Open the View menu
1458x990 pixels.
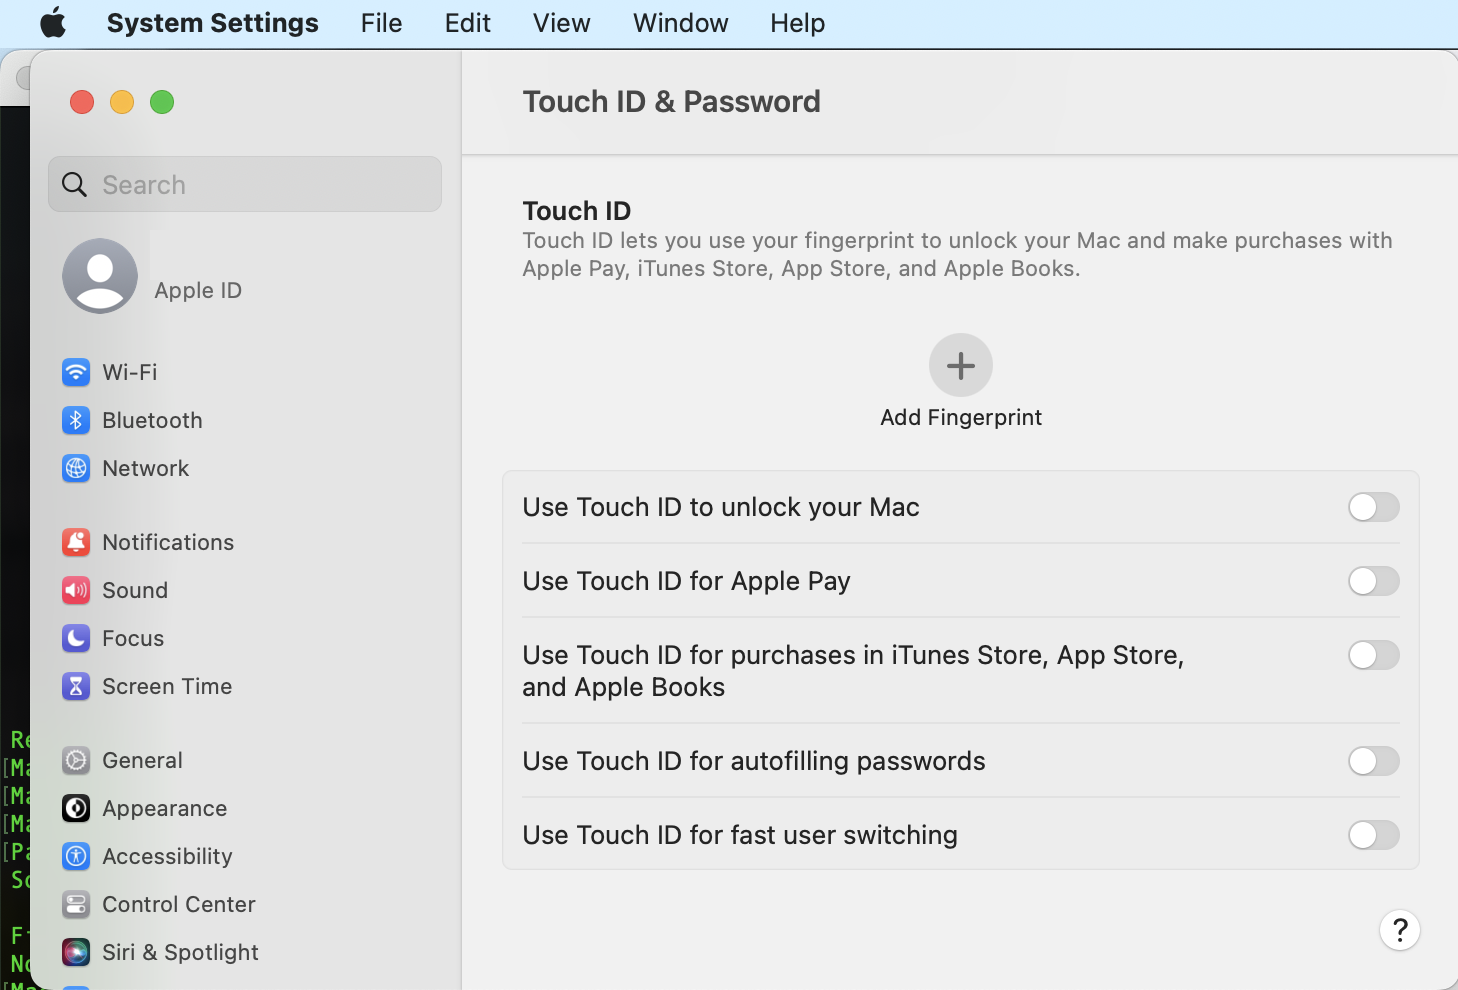[561, 23]
